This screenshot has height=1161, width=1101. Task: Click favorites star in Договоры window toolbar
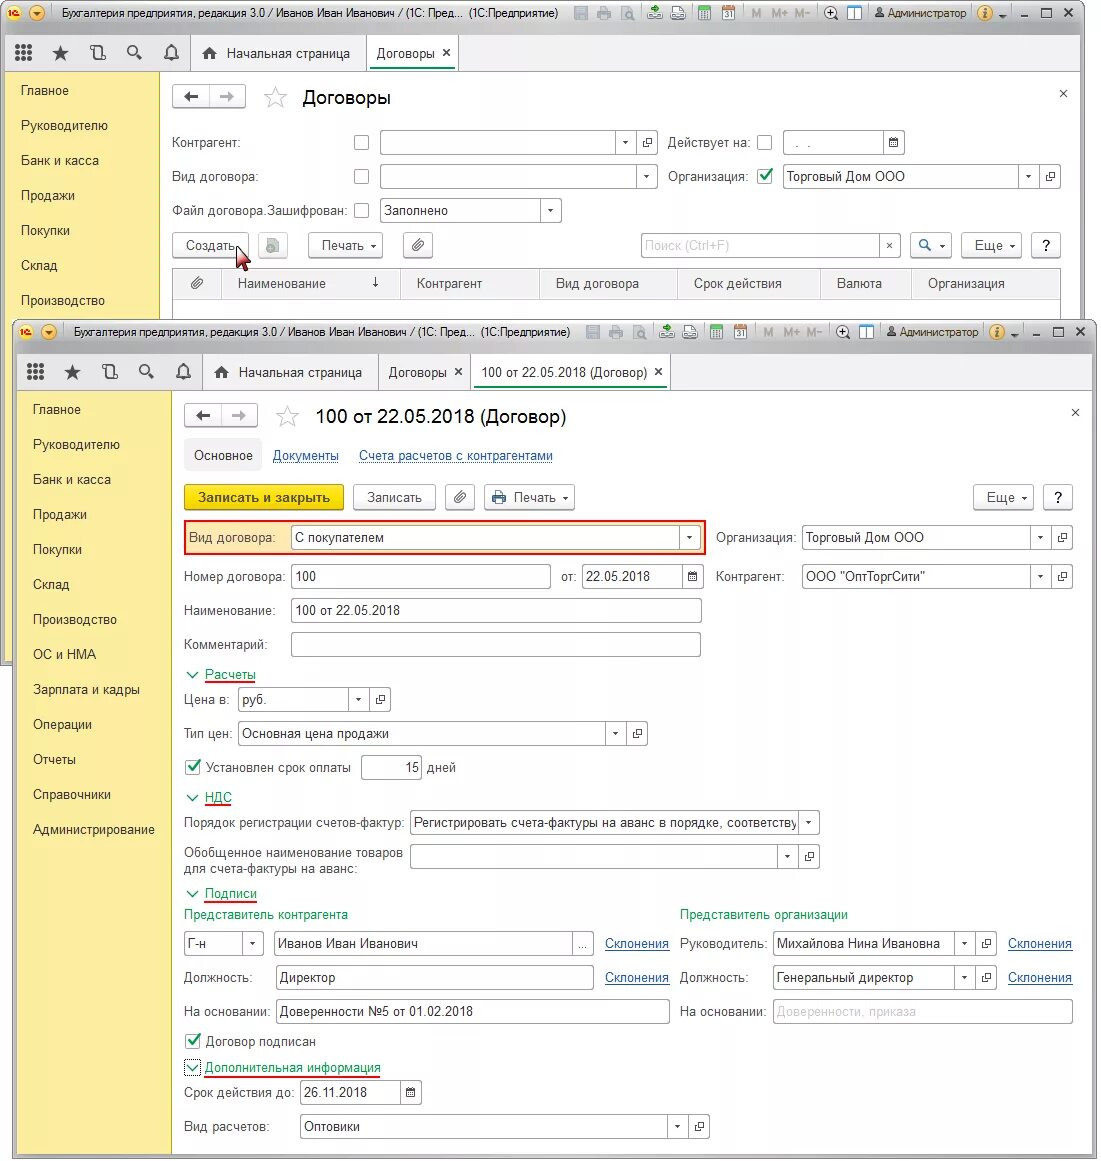pyautogui.click(x=61, y=53)
